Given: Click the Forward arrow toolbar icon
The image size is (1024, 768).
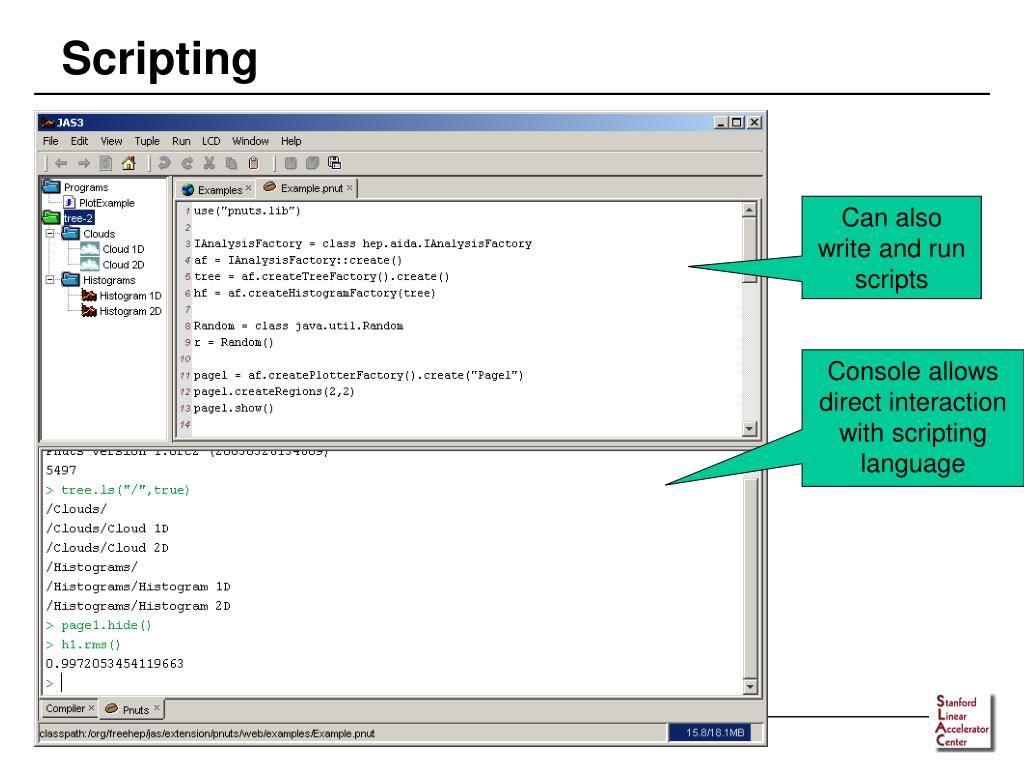Looking at the screenshot, I should (x=84, y=163).
